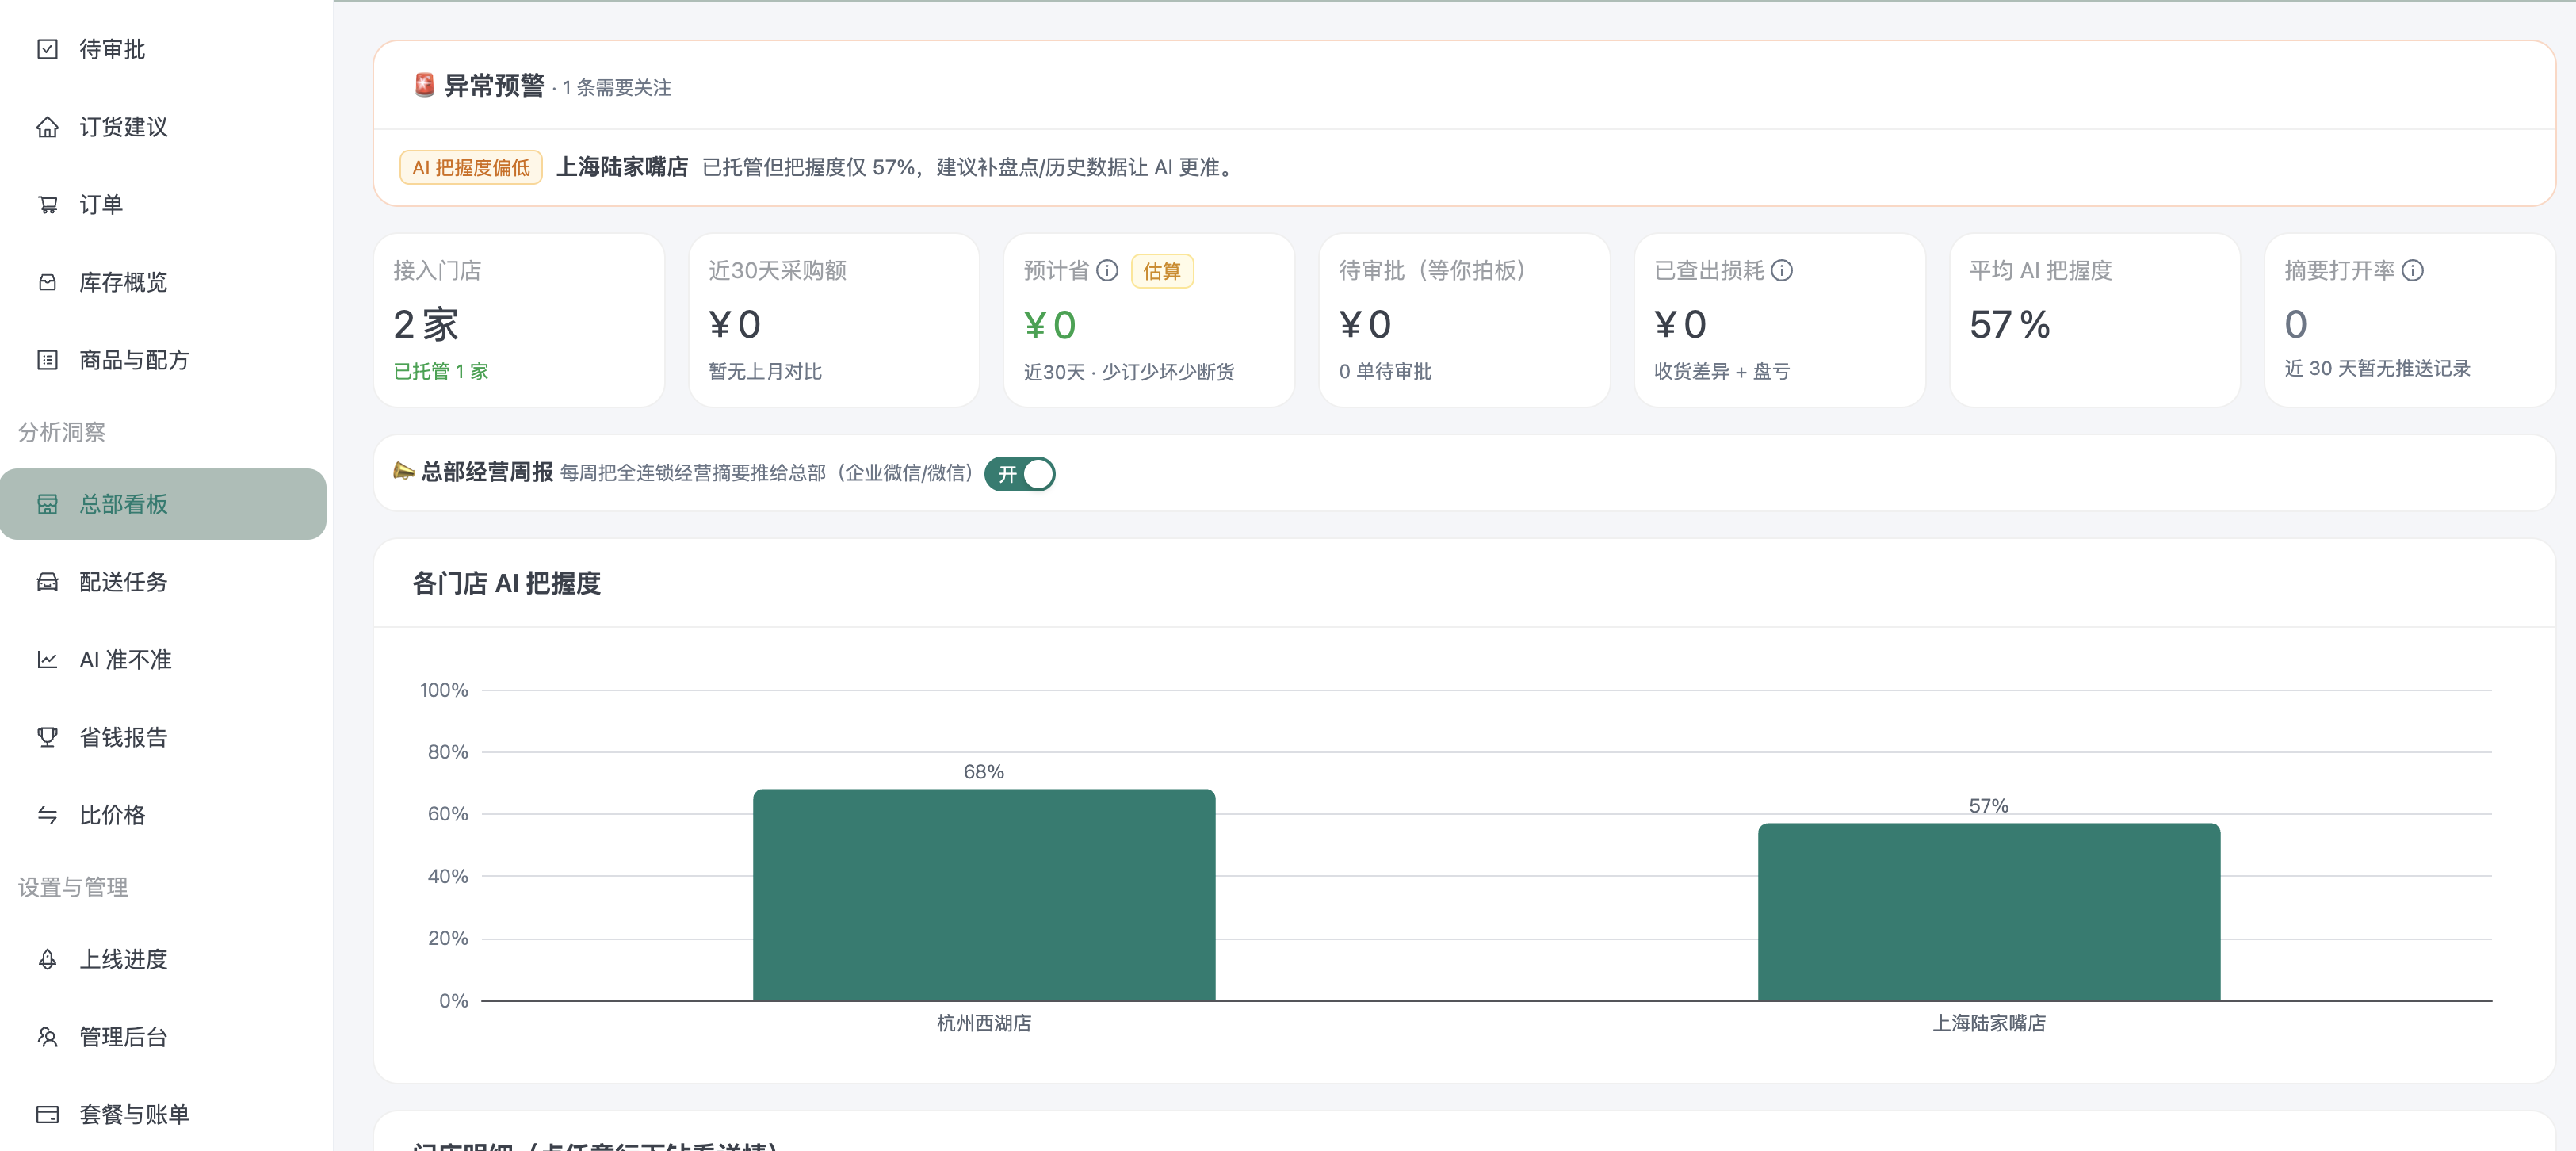Screen dimensions: 2576x1151
Task: Open 商品与配方 section
Action: click(x=163, y=360)
